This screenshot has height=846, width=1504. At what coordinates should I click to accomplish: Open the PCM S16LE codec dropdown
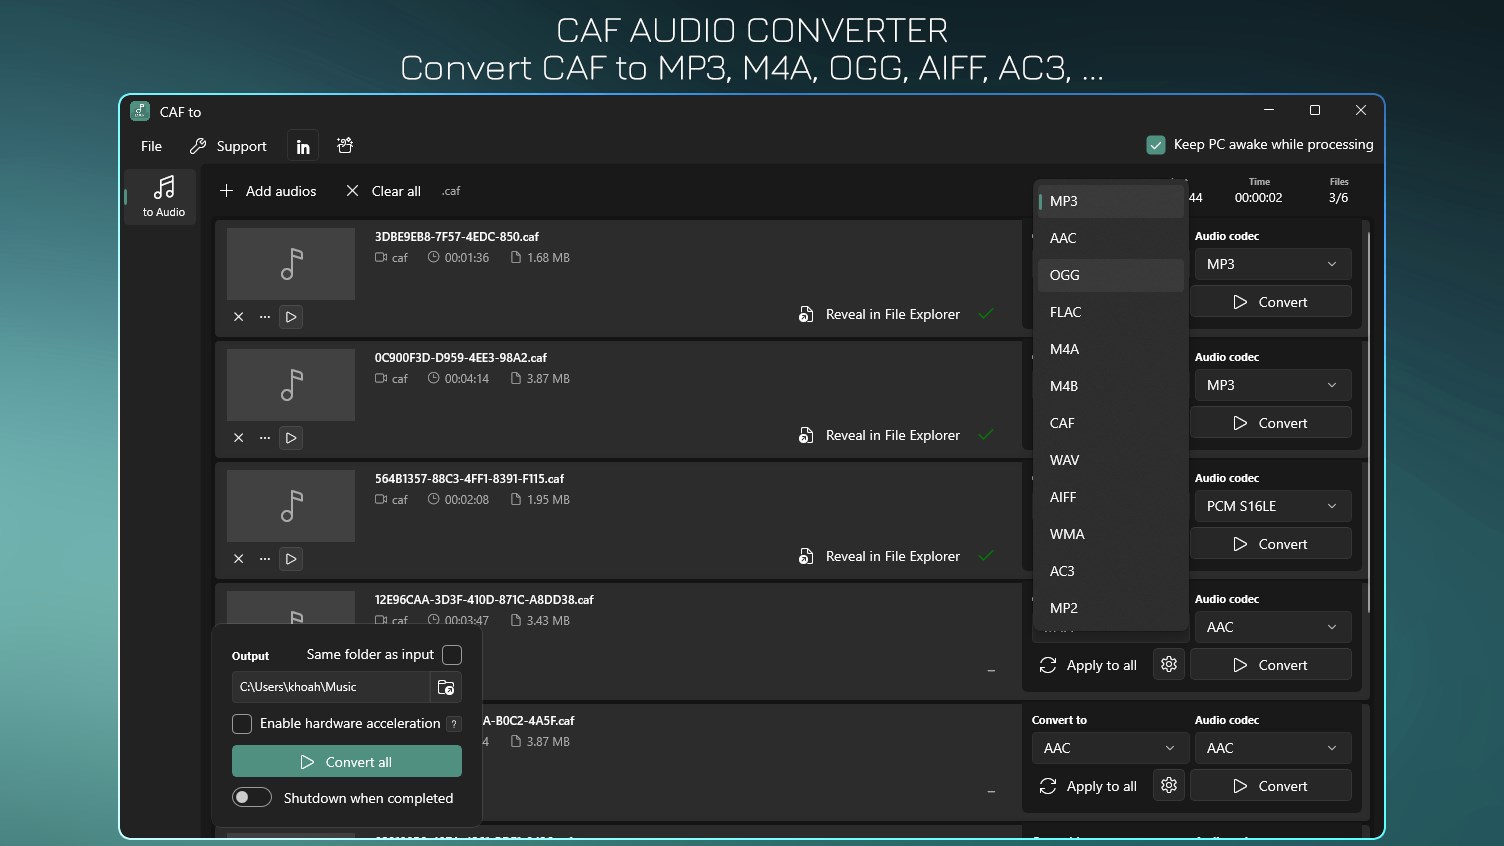click(x=1271, y=506)
